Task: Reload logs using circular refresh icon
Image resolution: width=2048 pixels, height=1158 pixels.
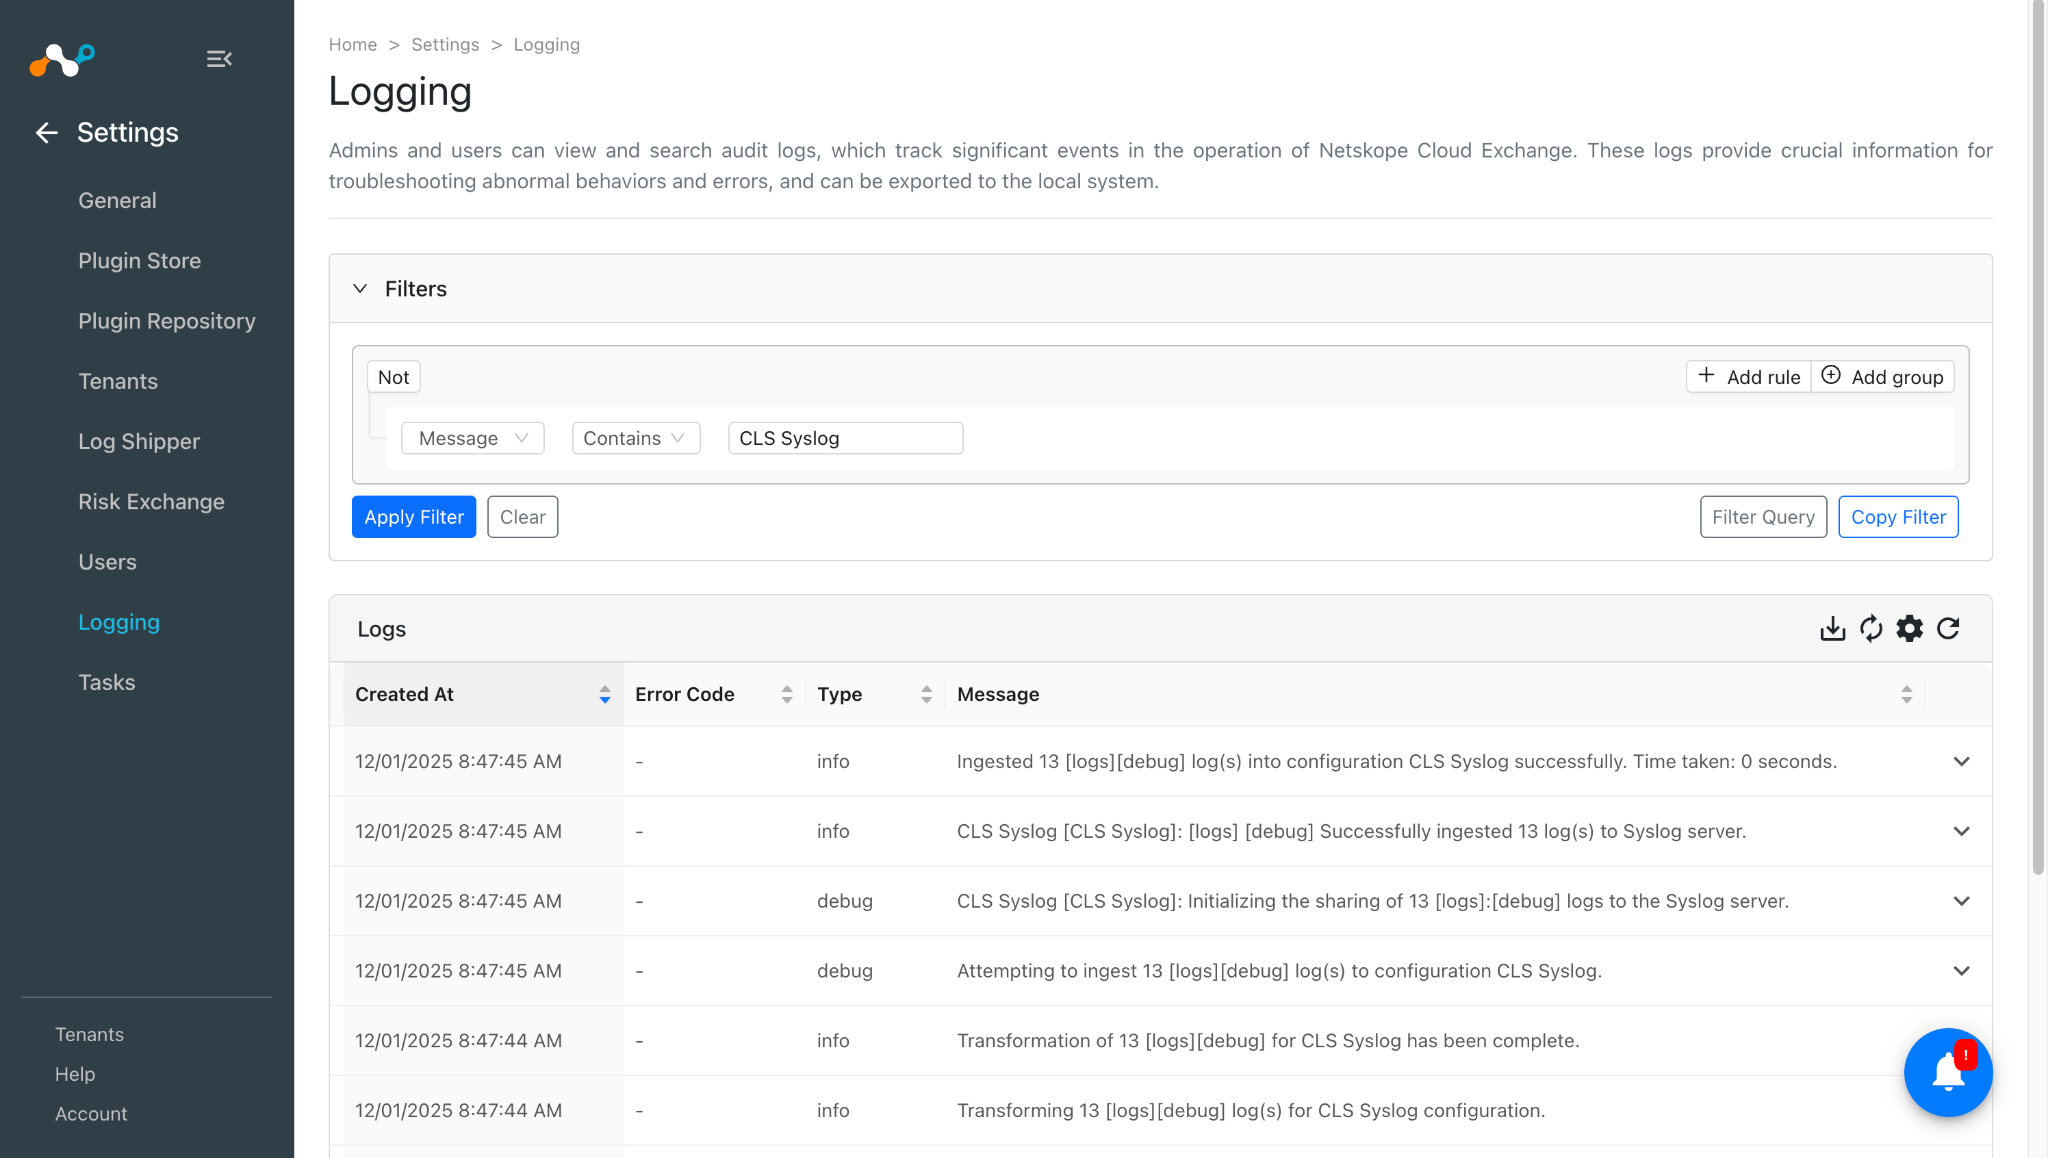Action: pos(1948,628)
